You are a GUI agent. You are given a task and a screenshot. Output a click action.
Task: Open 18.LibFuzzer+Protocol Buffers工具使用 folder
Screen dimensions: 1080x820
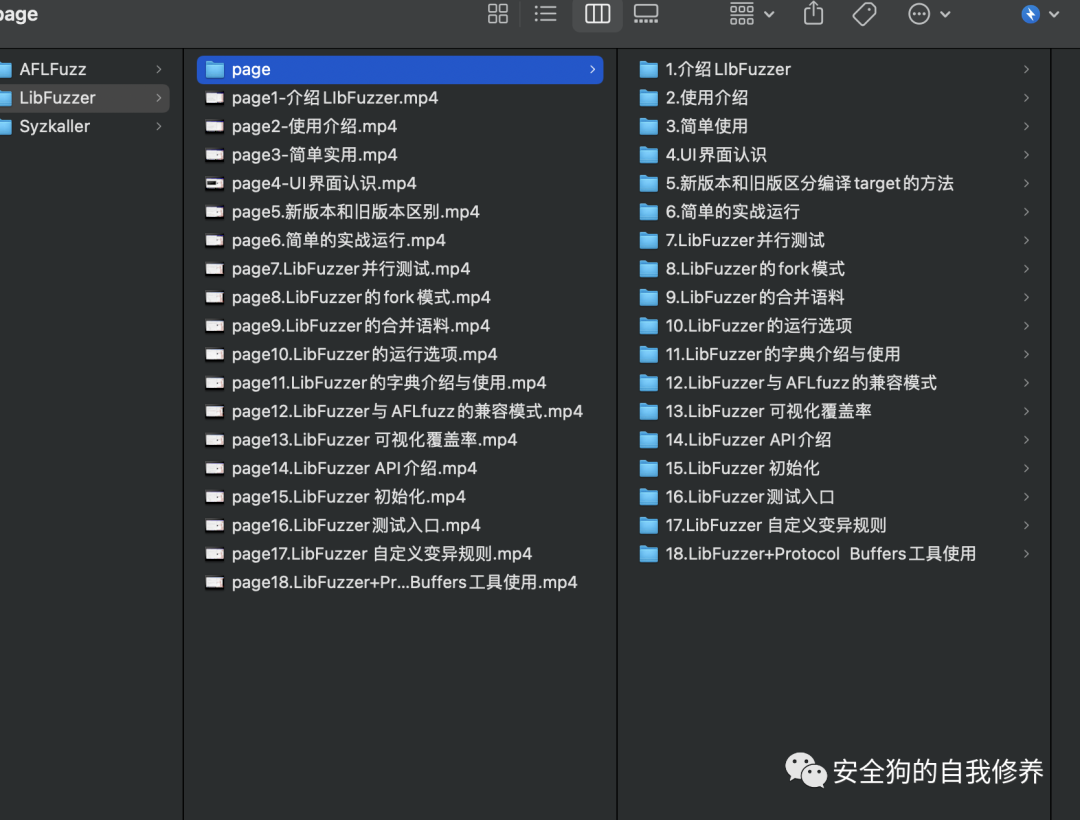point(834,554)
